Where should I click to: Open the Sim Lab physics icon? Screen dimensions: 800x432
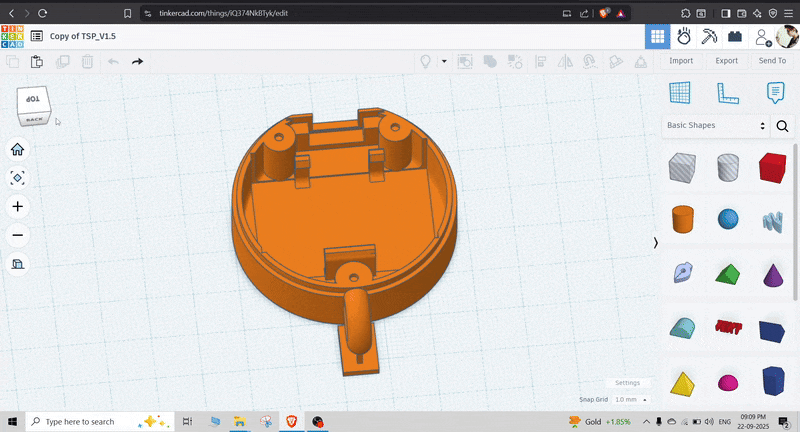684,36
